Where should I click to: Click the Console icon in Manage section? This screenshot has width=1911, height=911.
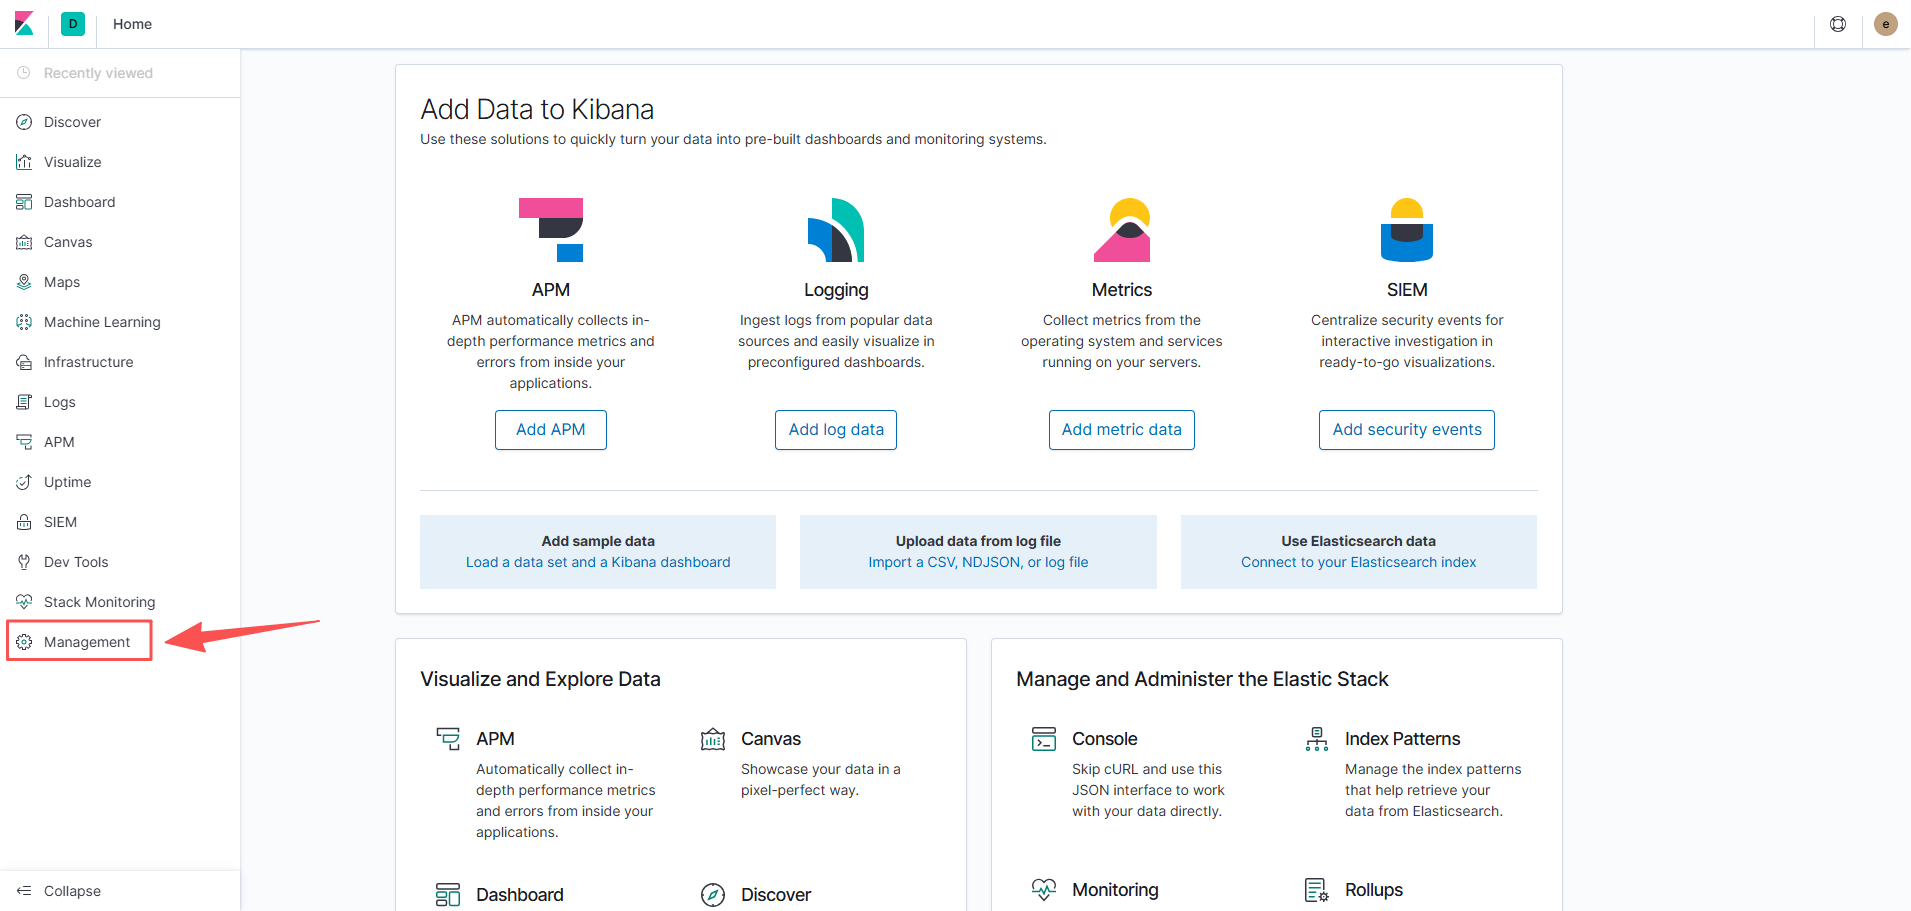1044,739
